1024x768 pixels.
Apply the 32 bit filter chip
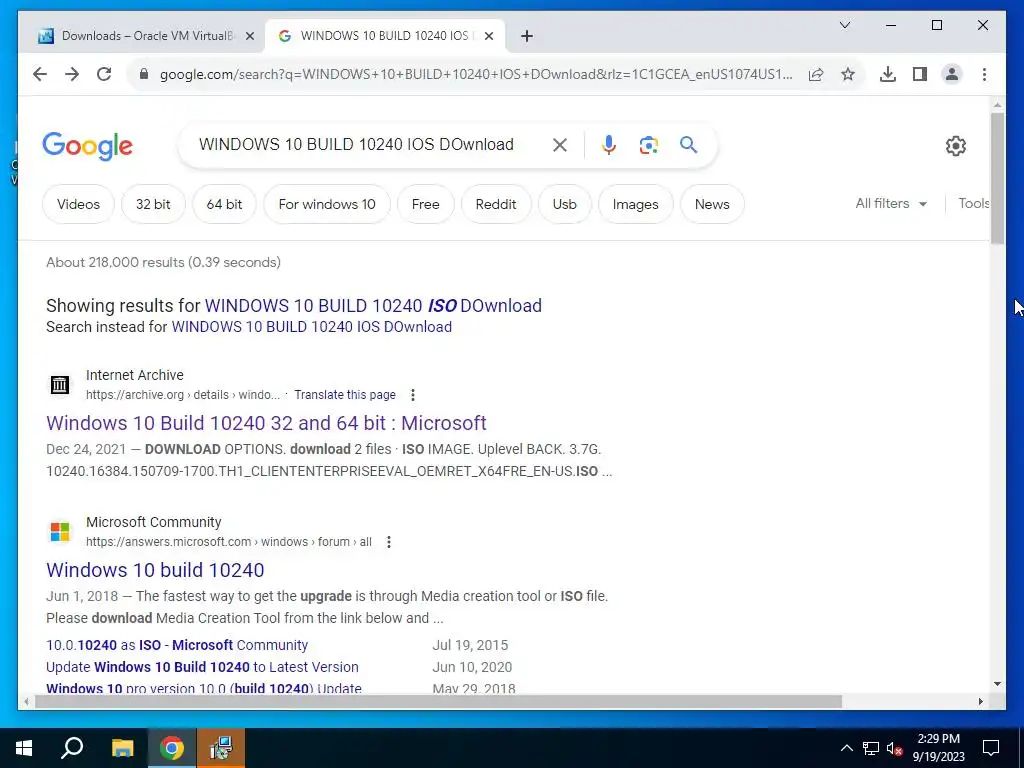[x=153, y=204]
